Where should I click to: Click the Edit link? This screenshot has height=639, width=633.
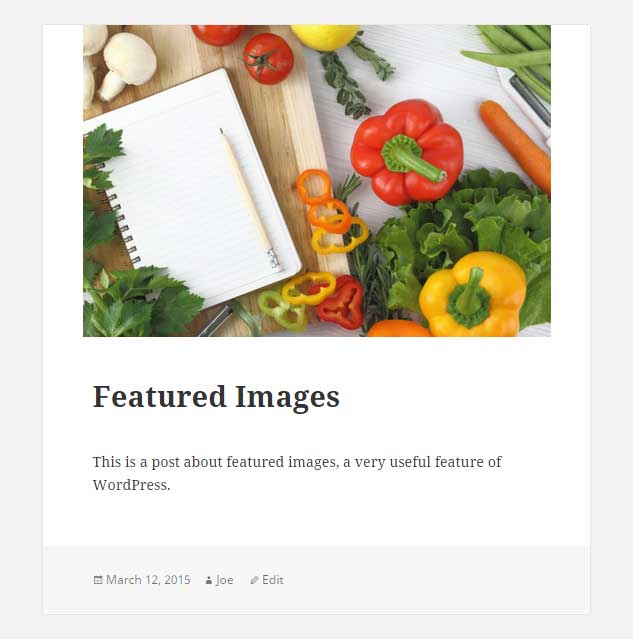tap(273, 580)
